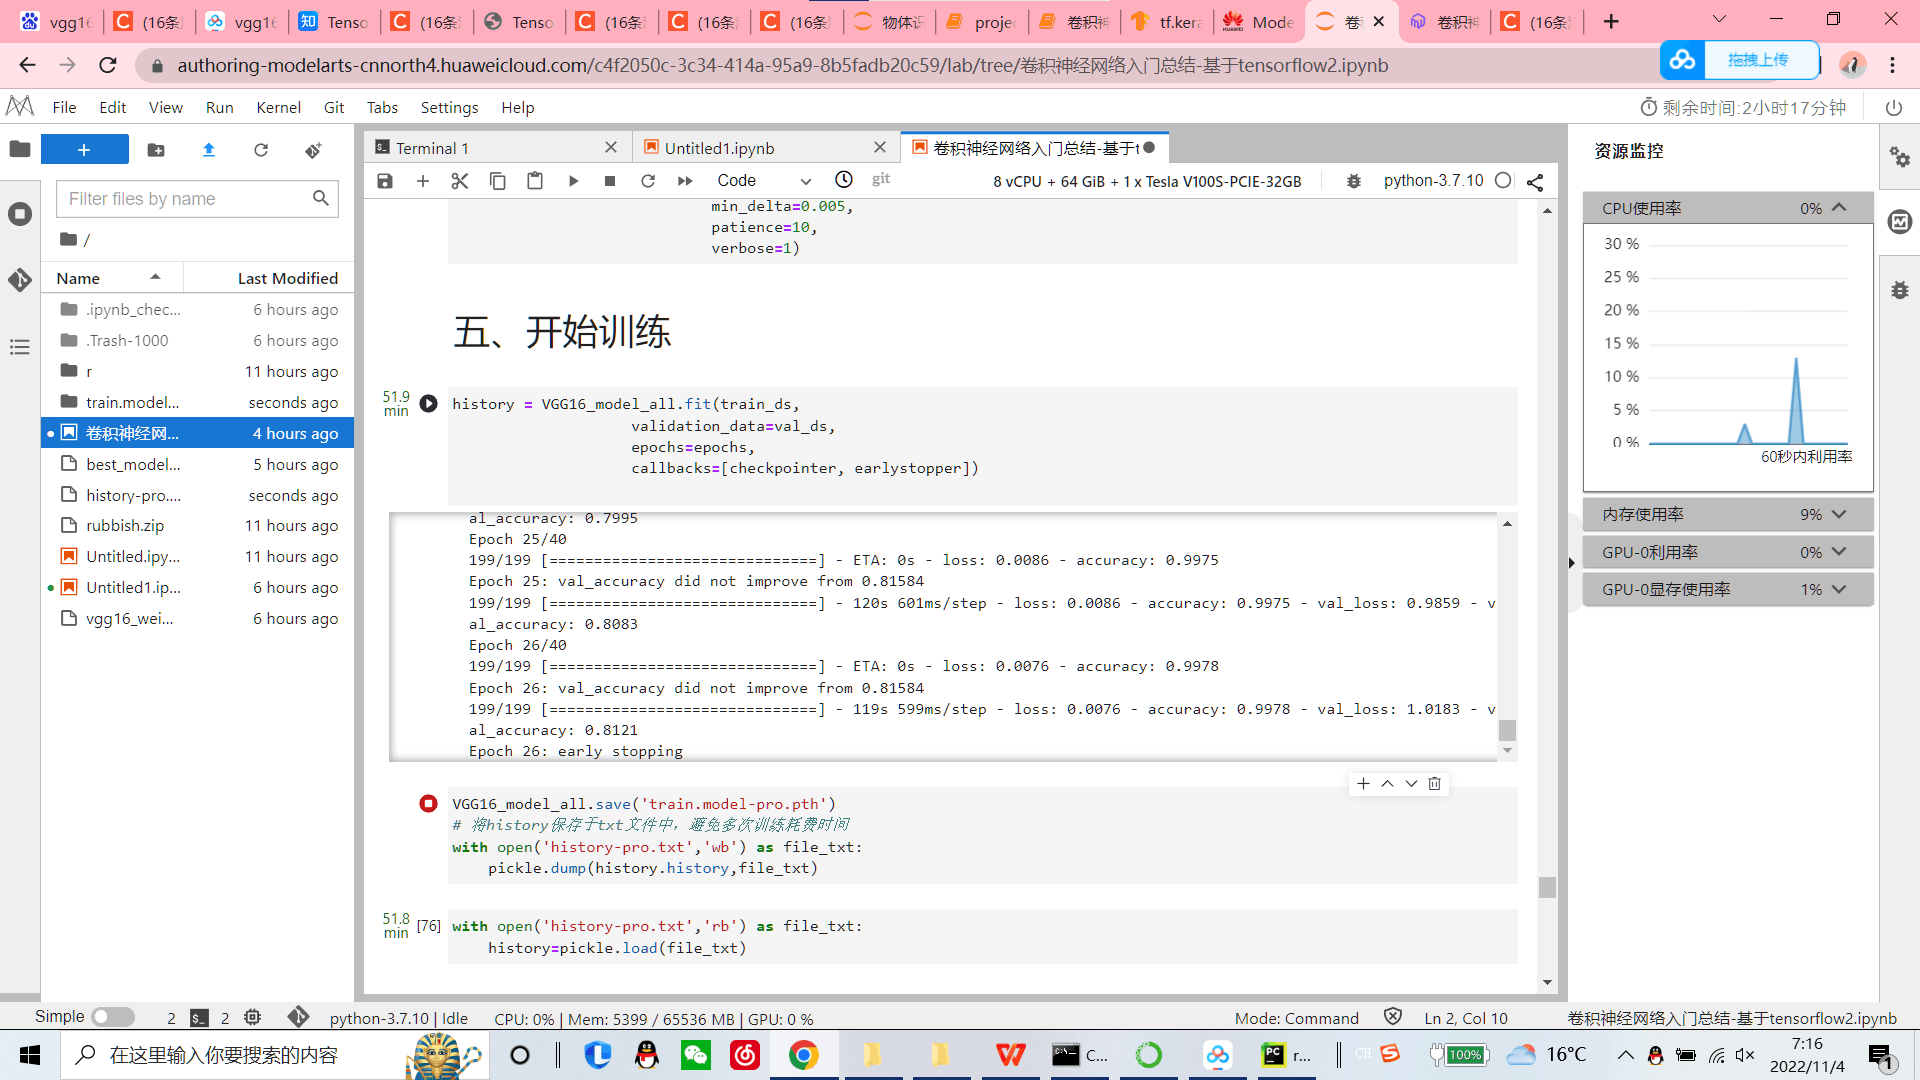Open the Git sidebar panel

point(20,280)
